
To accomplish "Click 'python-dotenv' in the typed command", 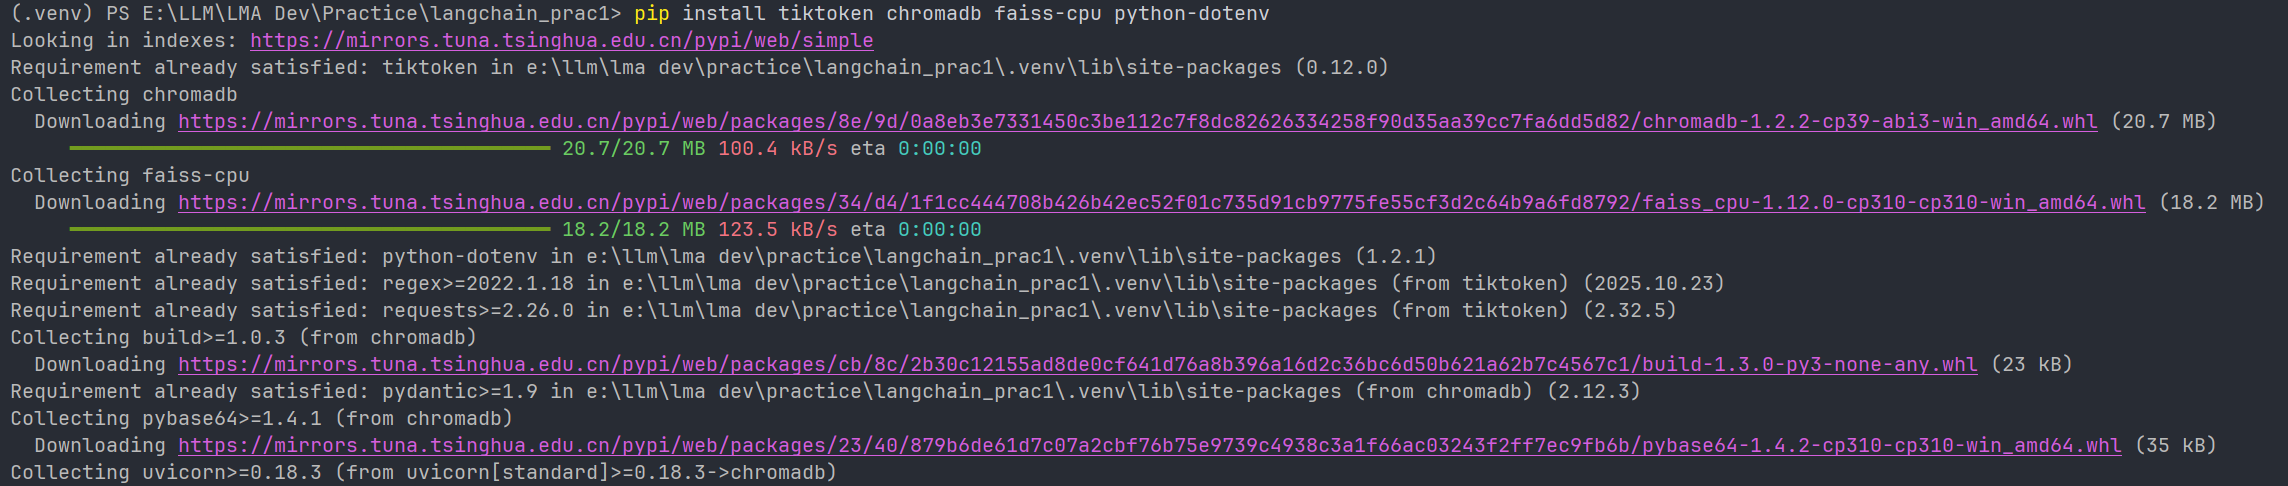I will 1191,14.
